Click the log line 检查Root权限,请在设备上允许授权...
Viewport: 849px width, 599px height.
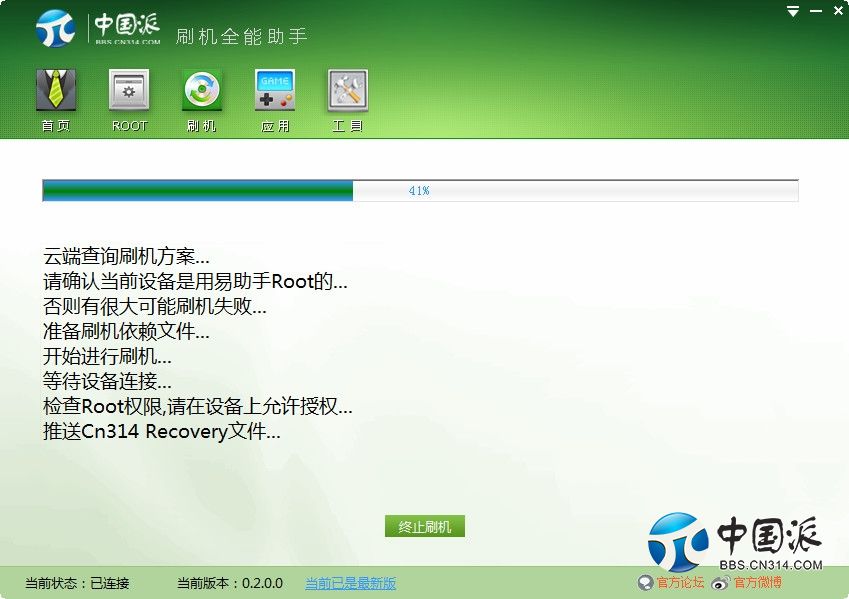(x=198, y=406)
